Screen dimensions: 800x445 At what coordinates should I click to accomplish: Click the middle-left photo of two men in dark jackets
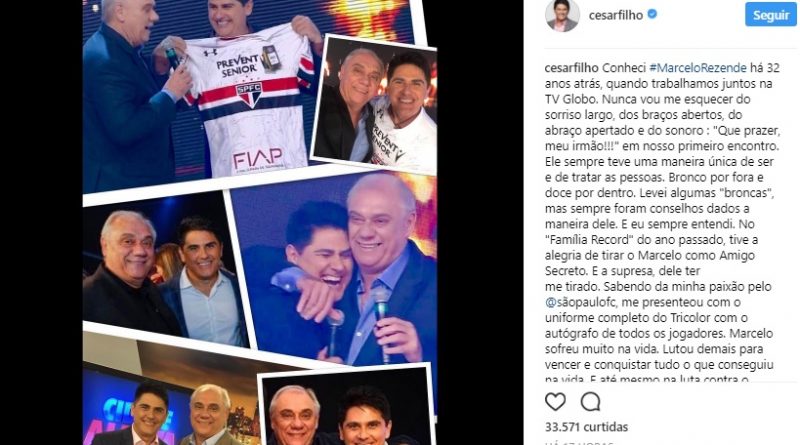click(163, 270)
